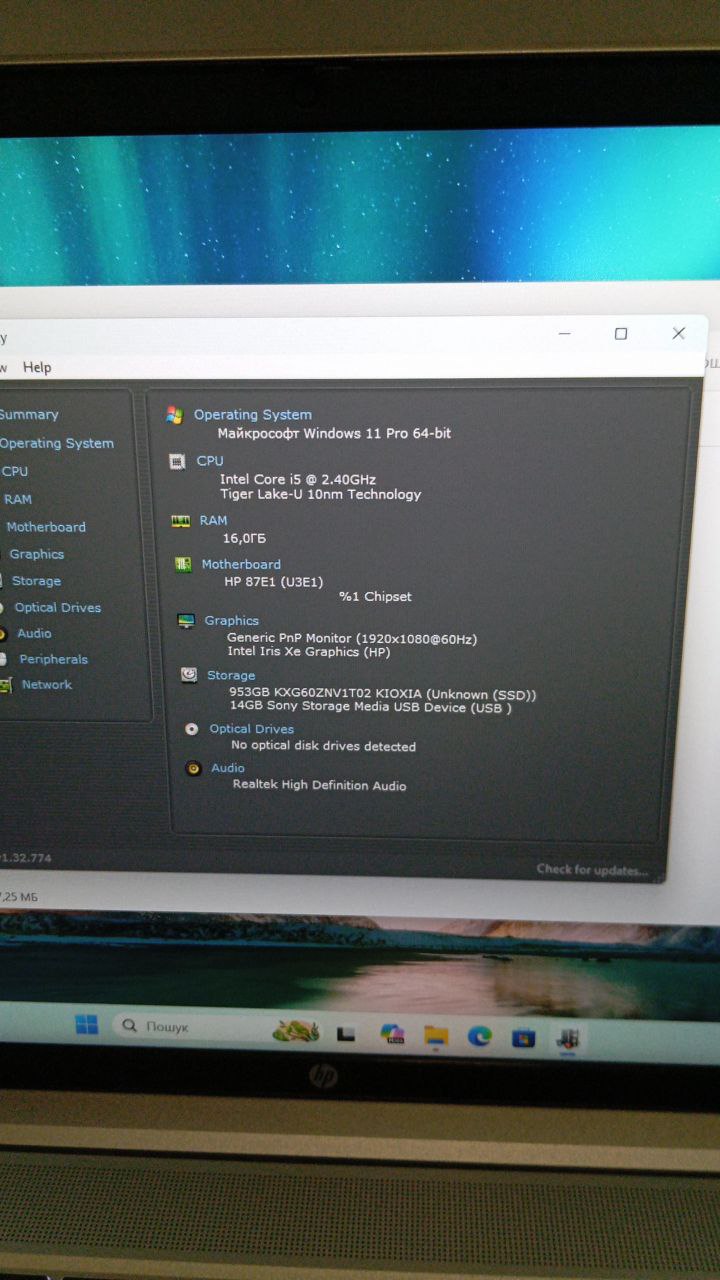Click the green RAM module icon
This screenshot has width=720, height=1280.
[x=180, y=521]
